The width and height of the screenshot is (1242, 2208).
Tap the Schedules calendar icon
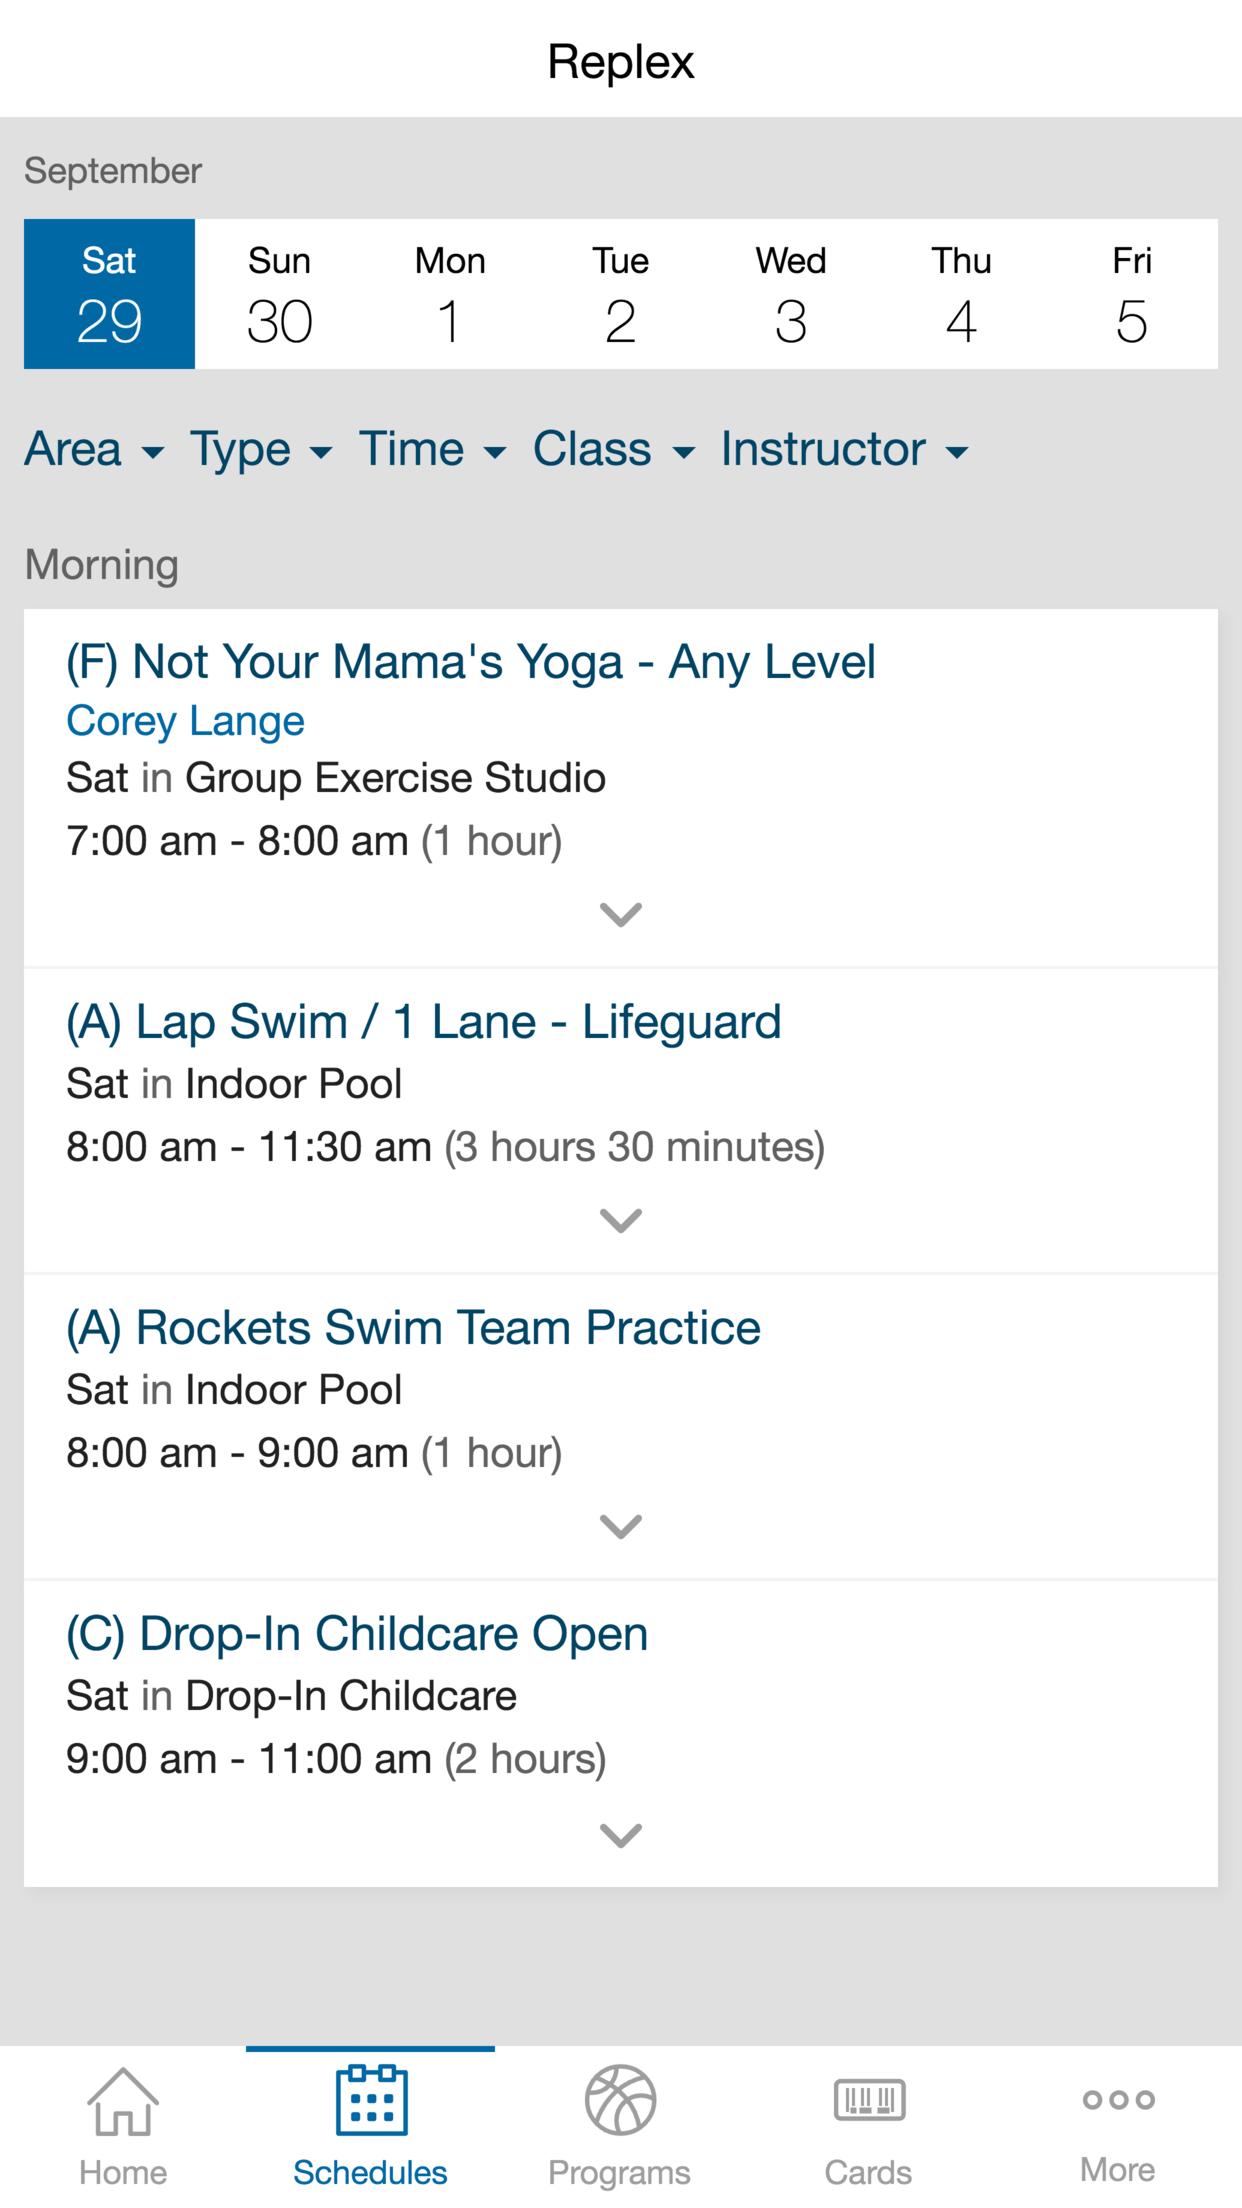pyautogui.click(x=371, y=2099)
